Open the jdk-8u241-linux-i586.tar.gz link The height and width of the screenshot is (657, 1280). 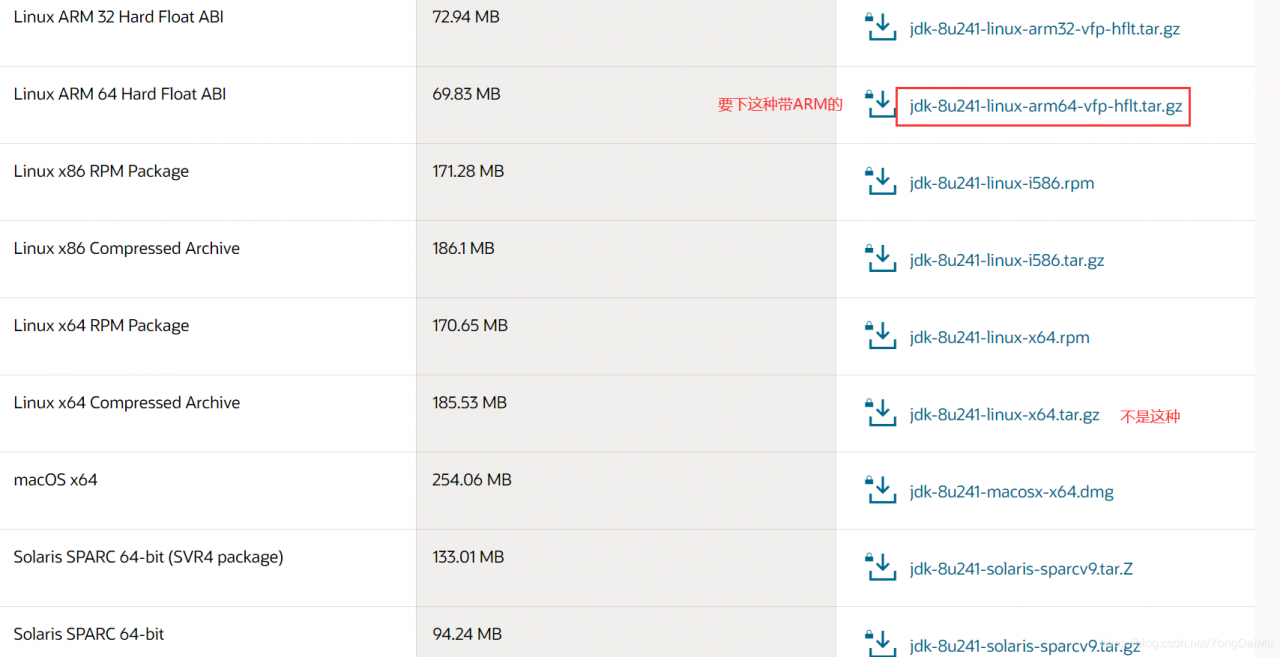coord(1006,260)
